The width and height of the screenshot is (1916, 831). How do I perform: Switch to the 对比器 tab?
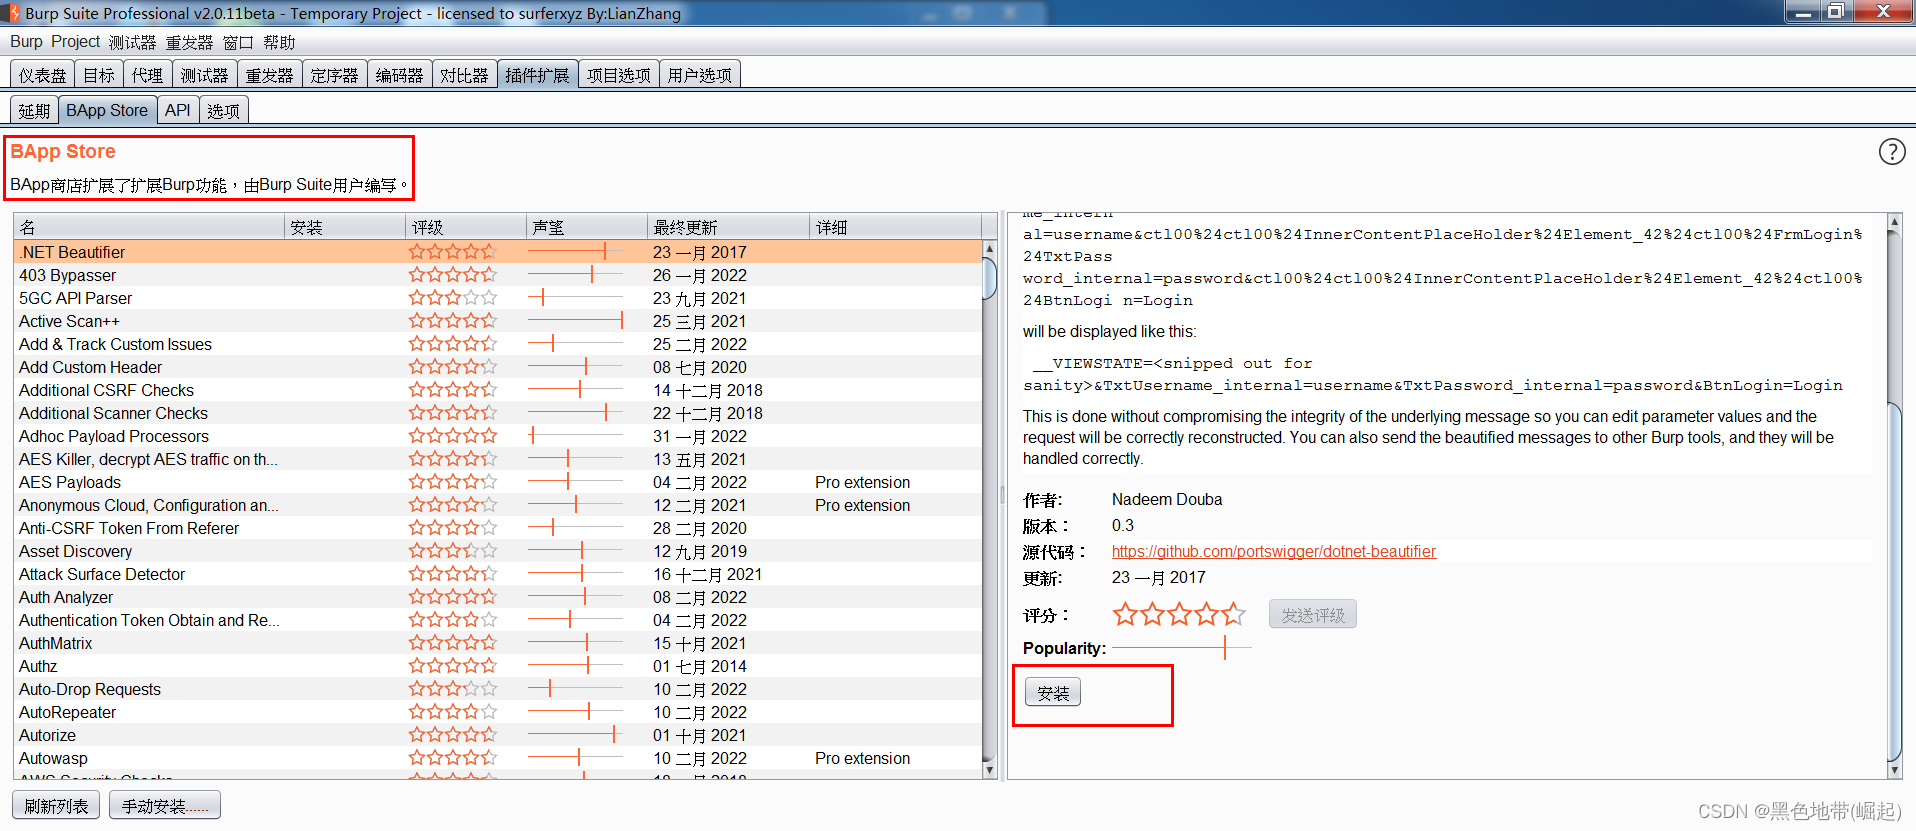click(464, 75)
